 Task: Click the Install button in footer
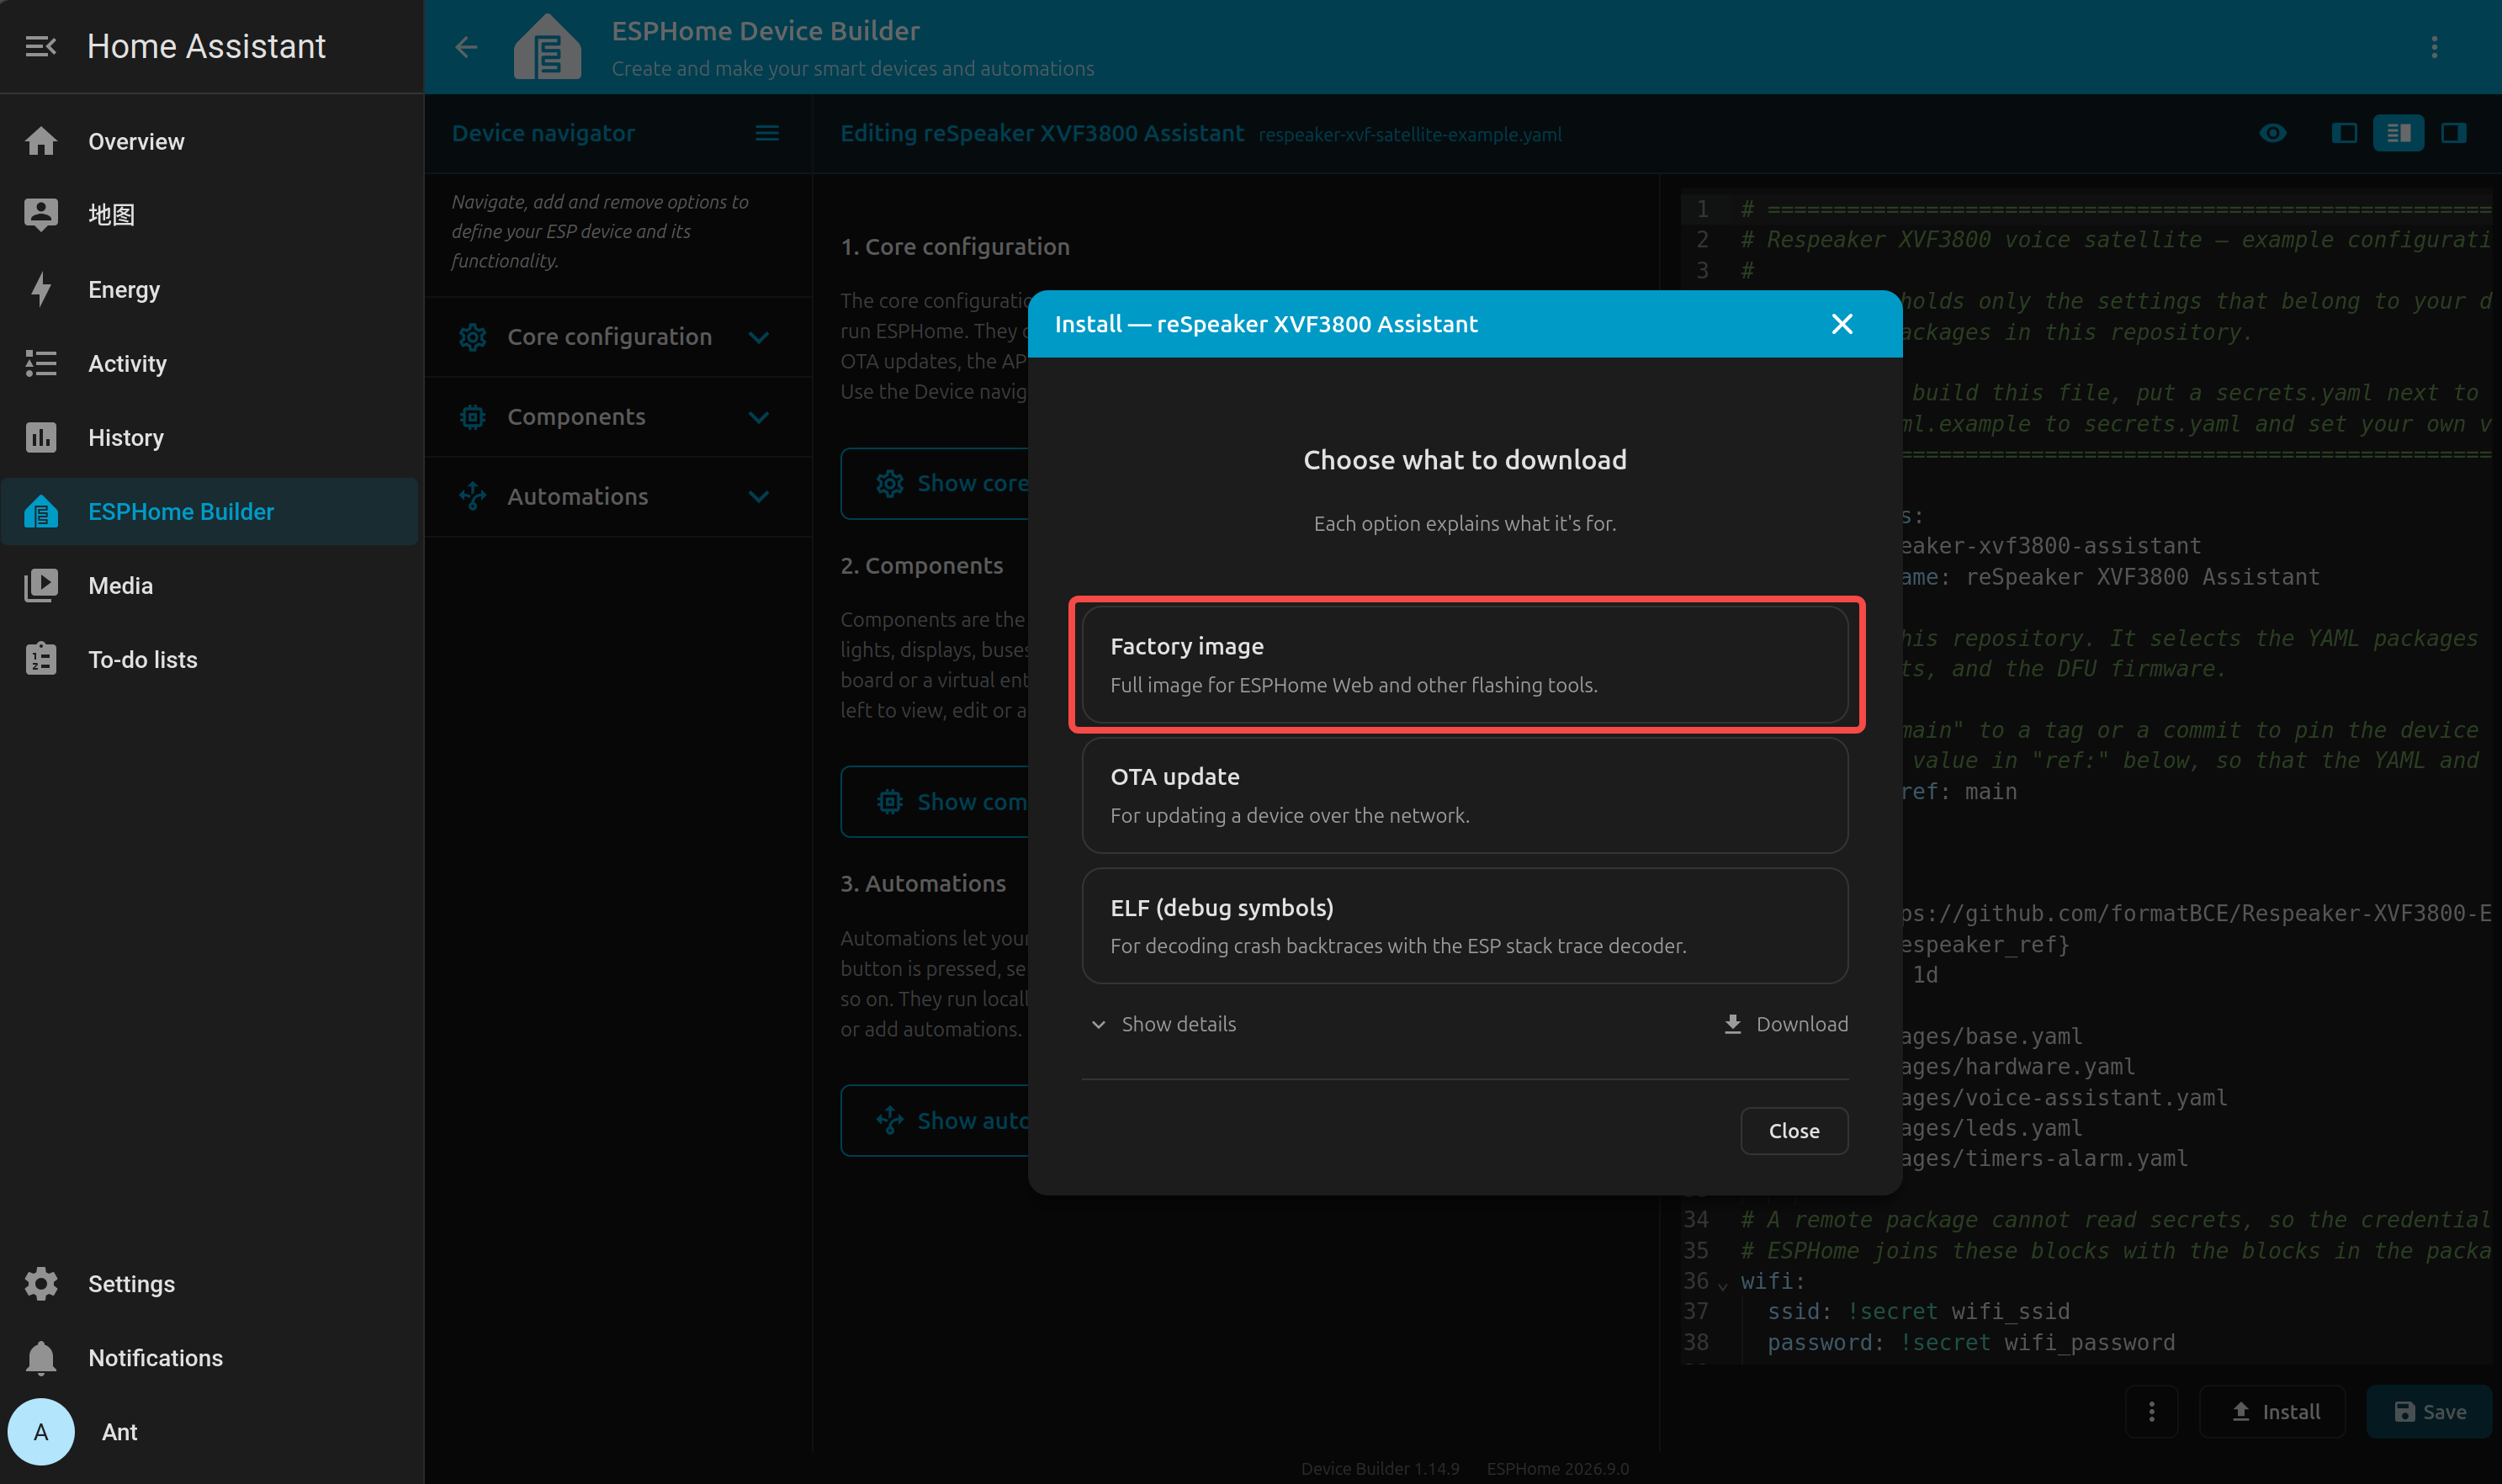coord(2273,1412)
